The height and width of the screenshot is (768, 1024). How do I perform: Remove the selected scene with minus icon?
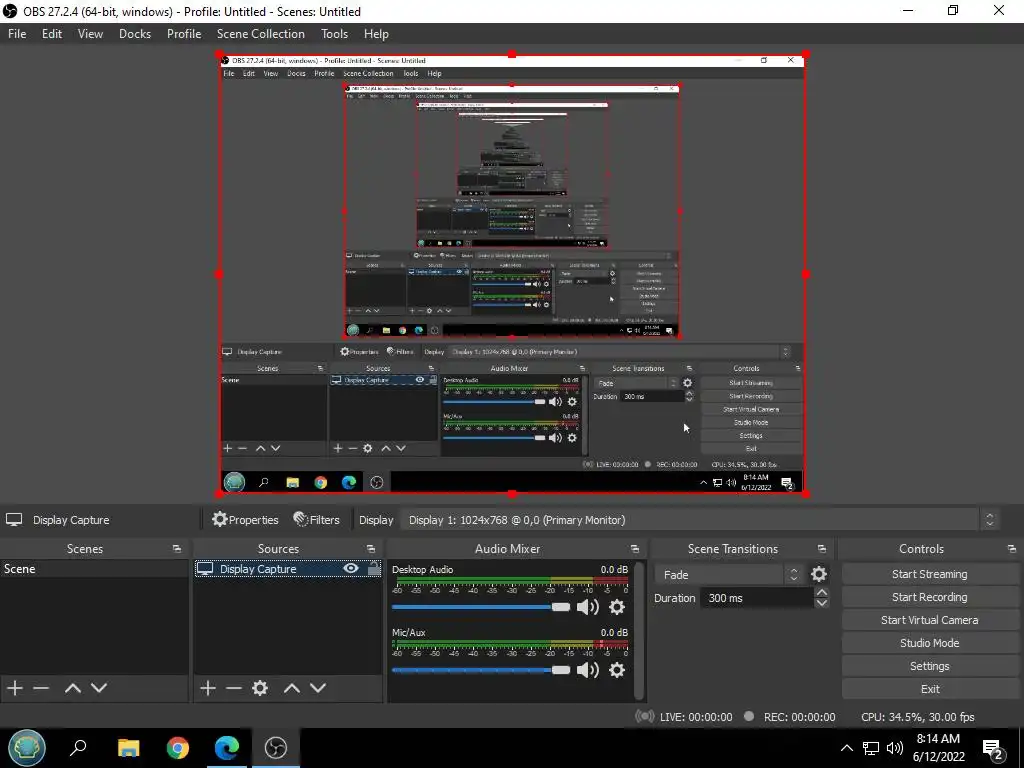(41, 688)
